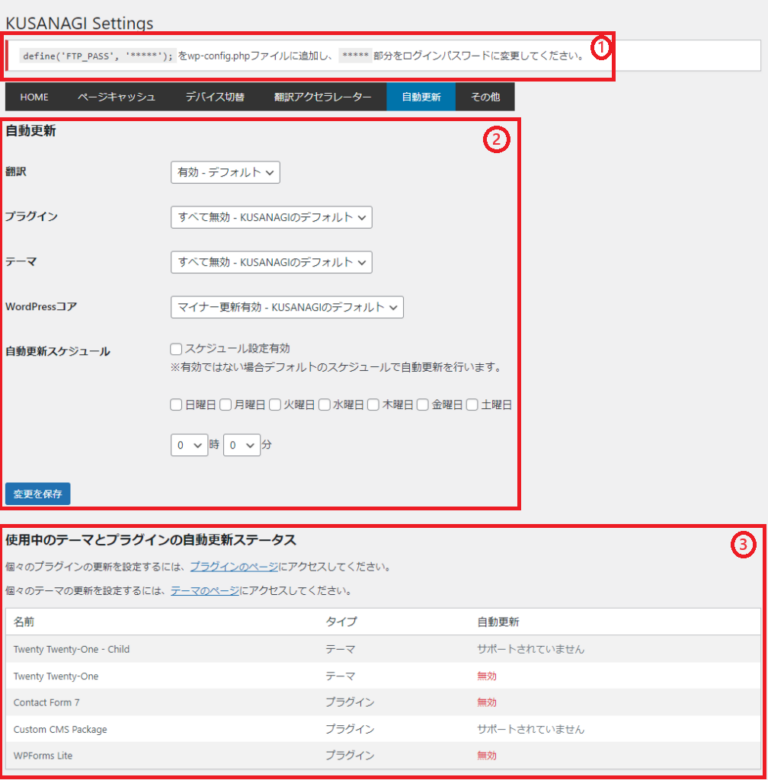Open the HOME tab
Screen dimensions: 768x780
pyautogui.click(x=34, y=97)
